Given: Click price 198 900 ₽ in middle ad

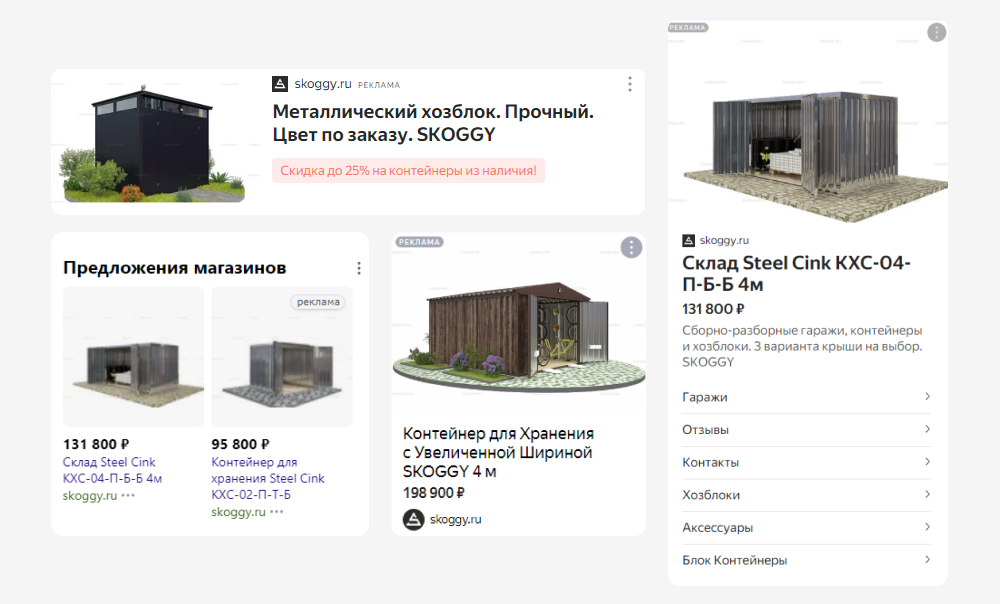Looking at the screenshot, I should [x=434, y=493].
